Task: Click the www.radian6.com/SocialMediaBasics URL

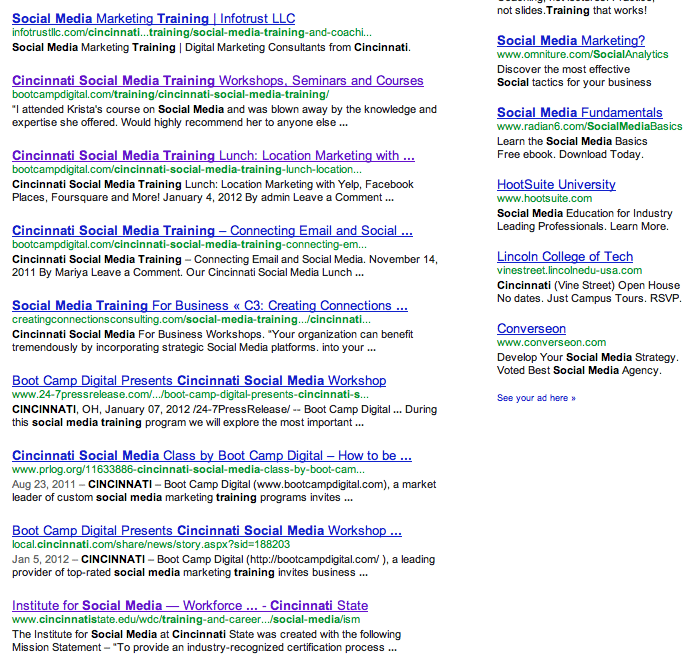Action: tap(589, 126)
